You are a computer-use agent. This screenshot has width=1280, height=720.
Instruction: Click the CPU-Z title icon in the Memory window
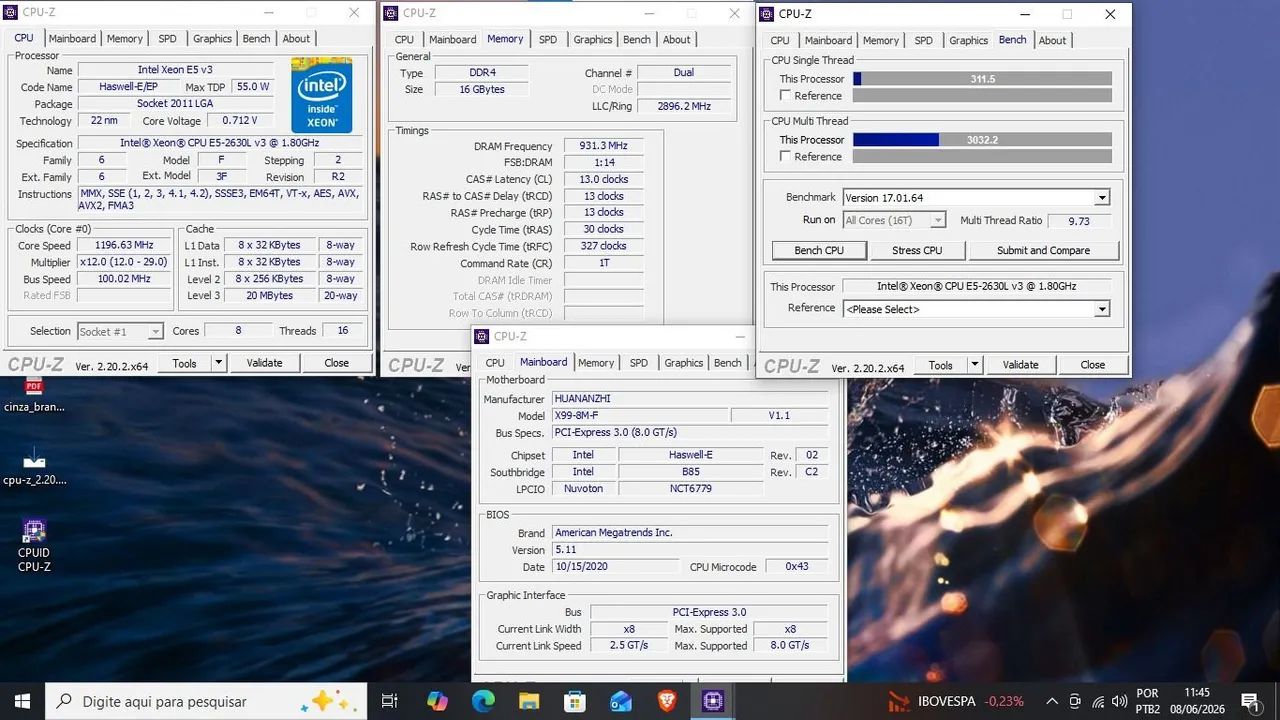[391, 13]
